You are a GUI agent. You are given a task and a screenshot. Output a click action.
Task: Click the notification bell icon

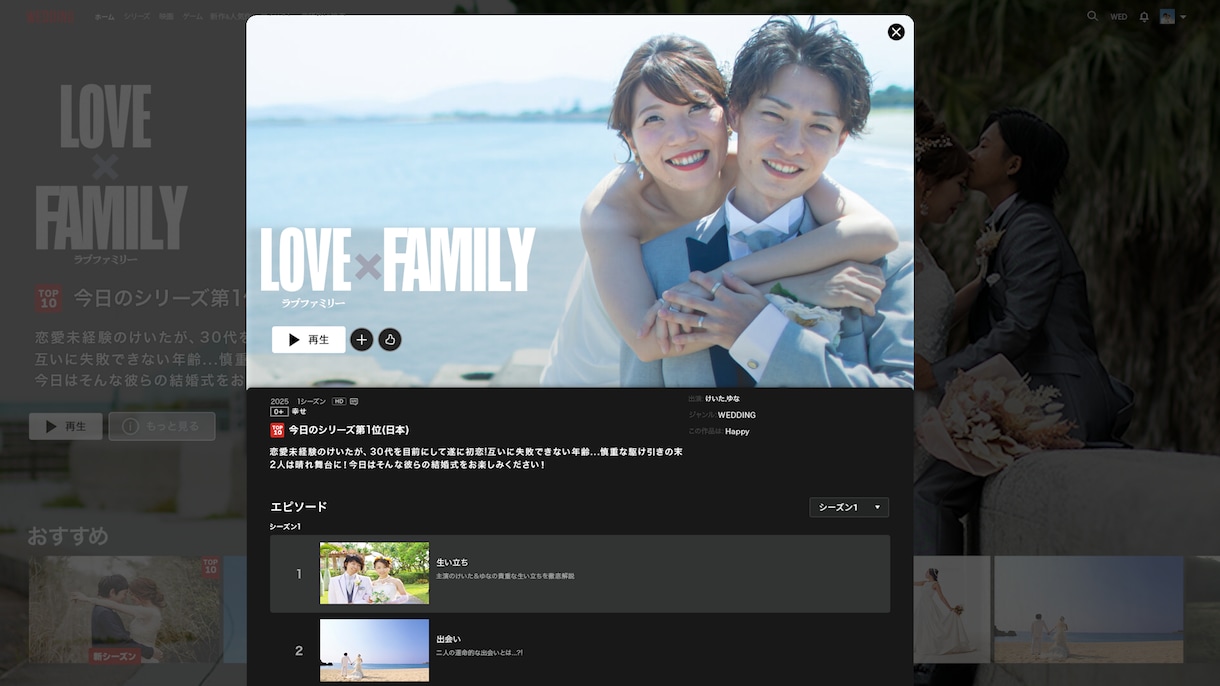pyautogui.click(x=1144, y=16)
